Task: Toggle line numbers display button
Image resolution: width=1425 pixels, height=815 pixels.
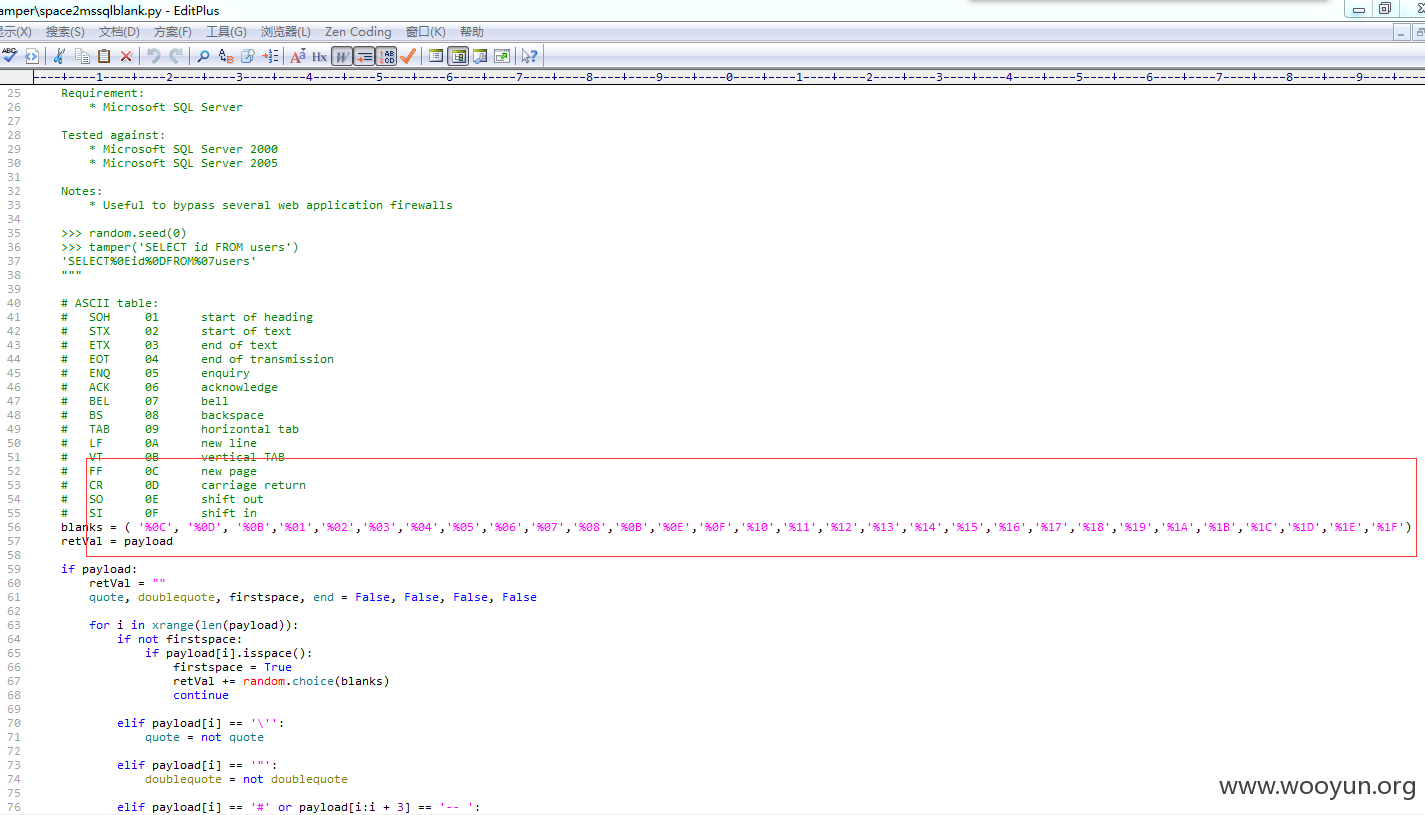Action: point(386,56)
